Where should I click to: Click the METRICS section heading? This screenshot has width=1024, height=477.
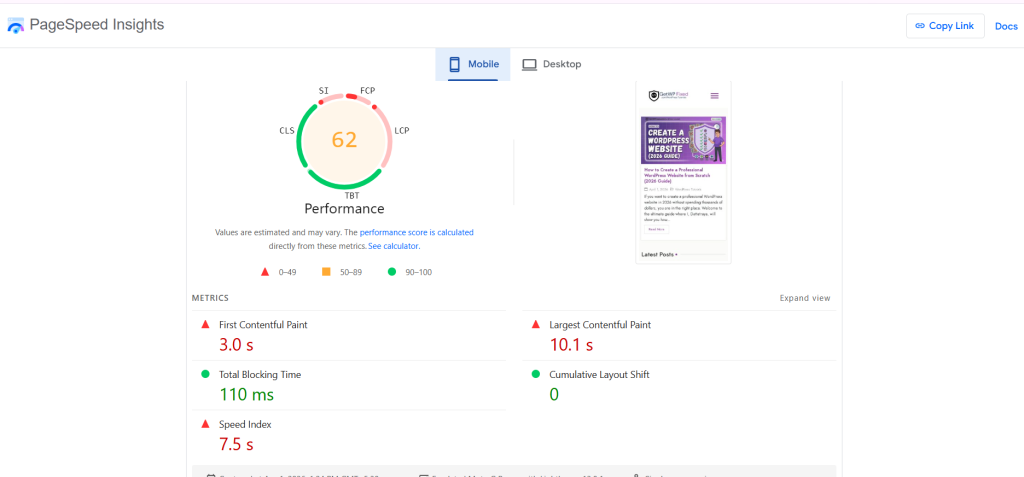(210, 298)
